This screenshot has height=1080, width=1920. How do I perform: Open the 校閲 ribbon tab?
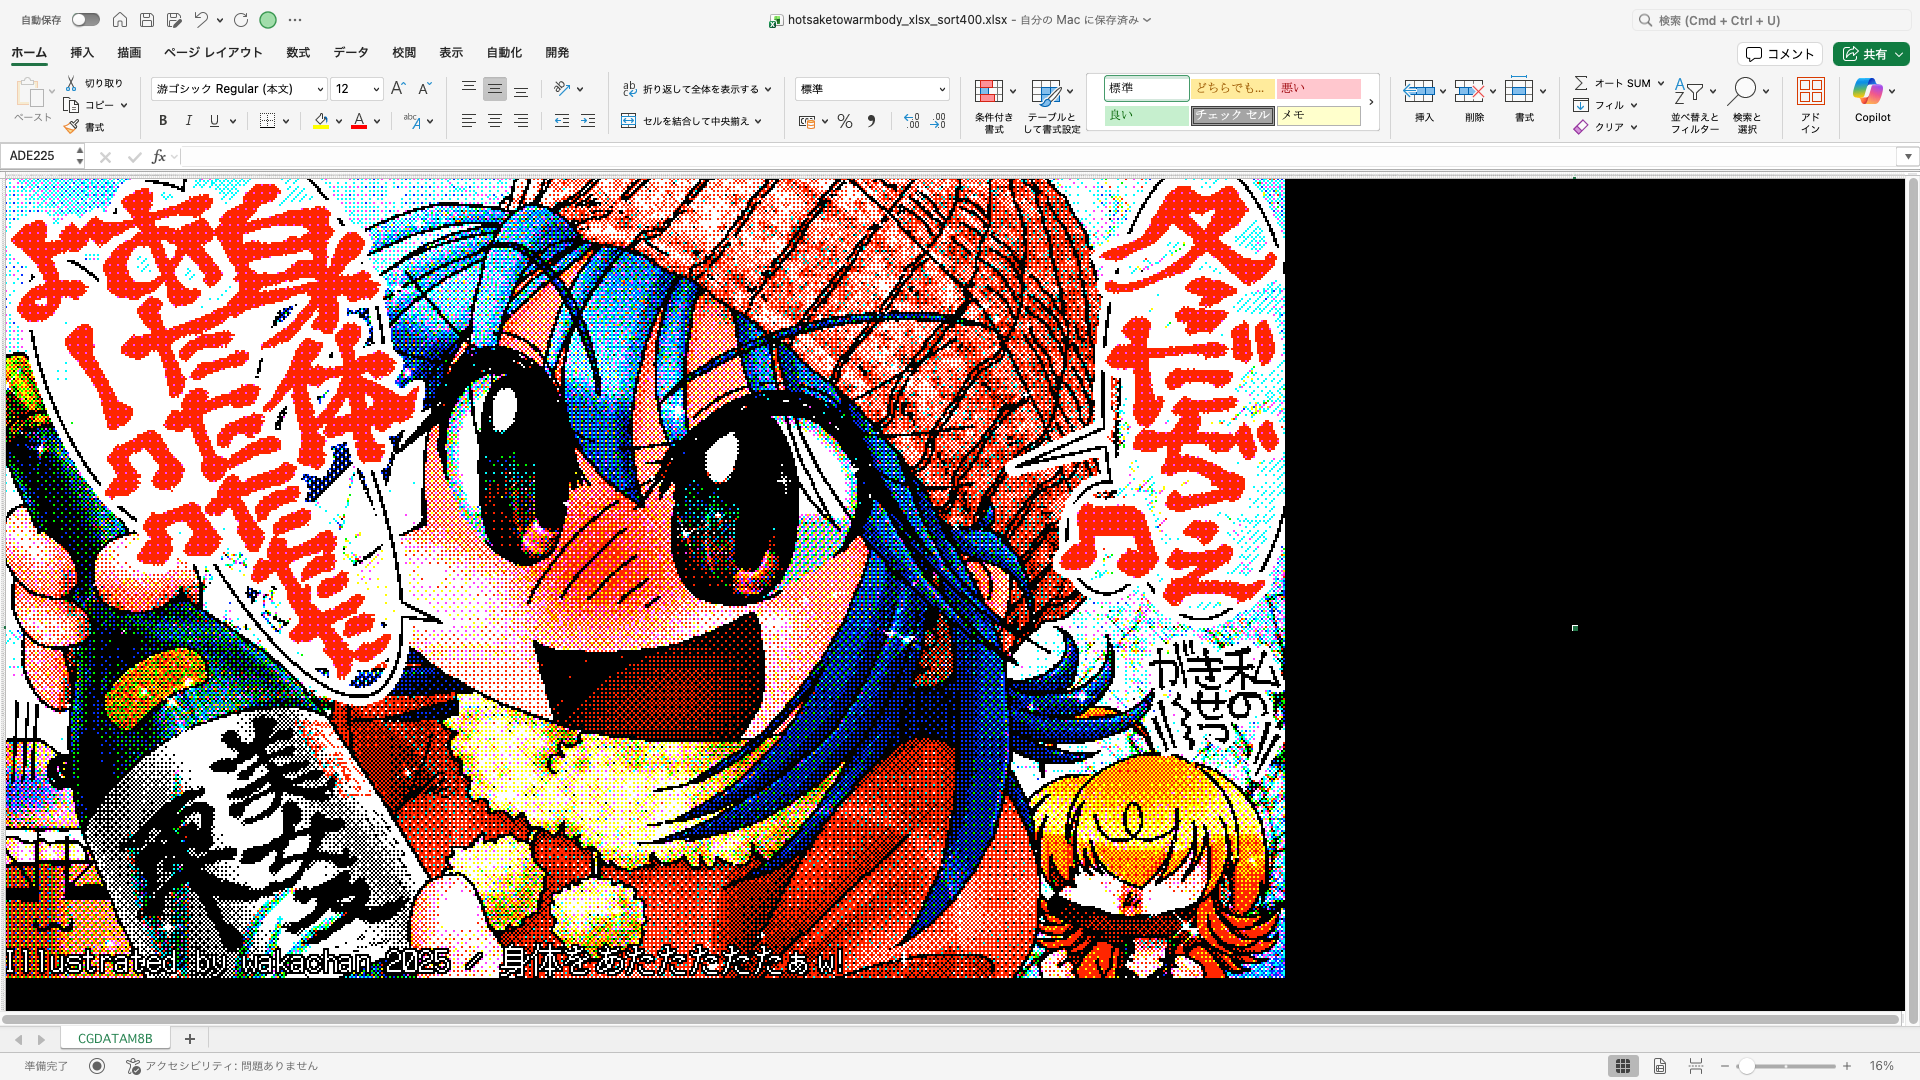tap(403, 53)
